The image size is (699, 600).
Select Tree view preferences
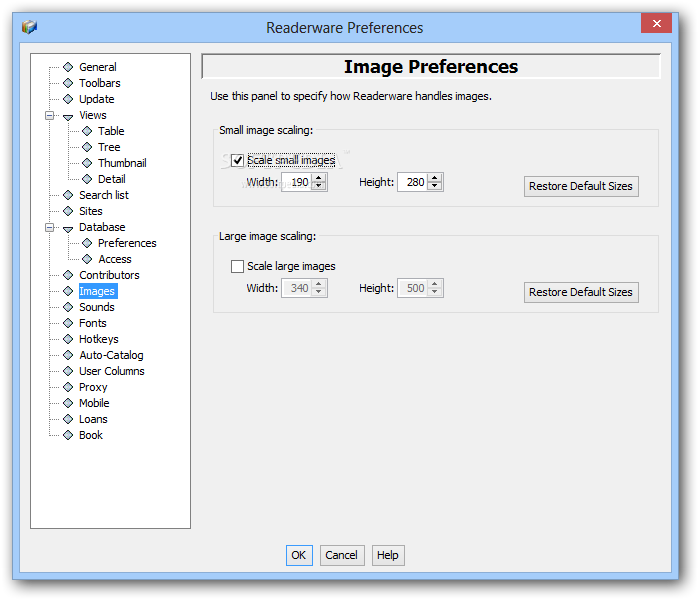[109, 147]
